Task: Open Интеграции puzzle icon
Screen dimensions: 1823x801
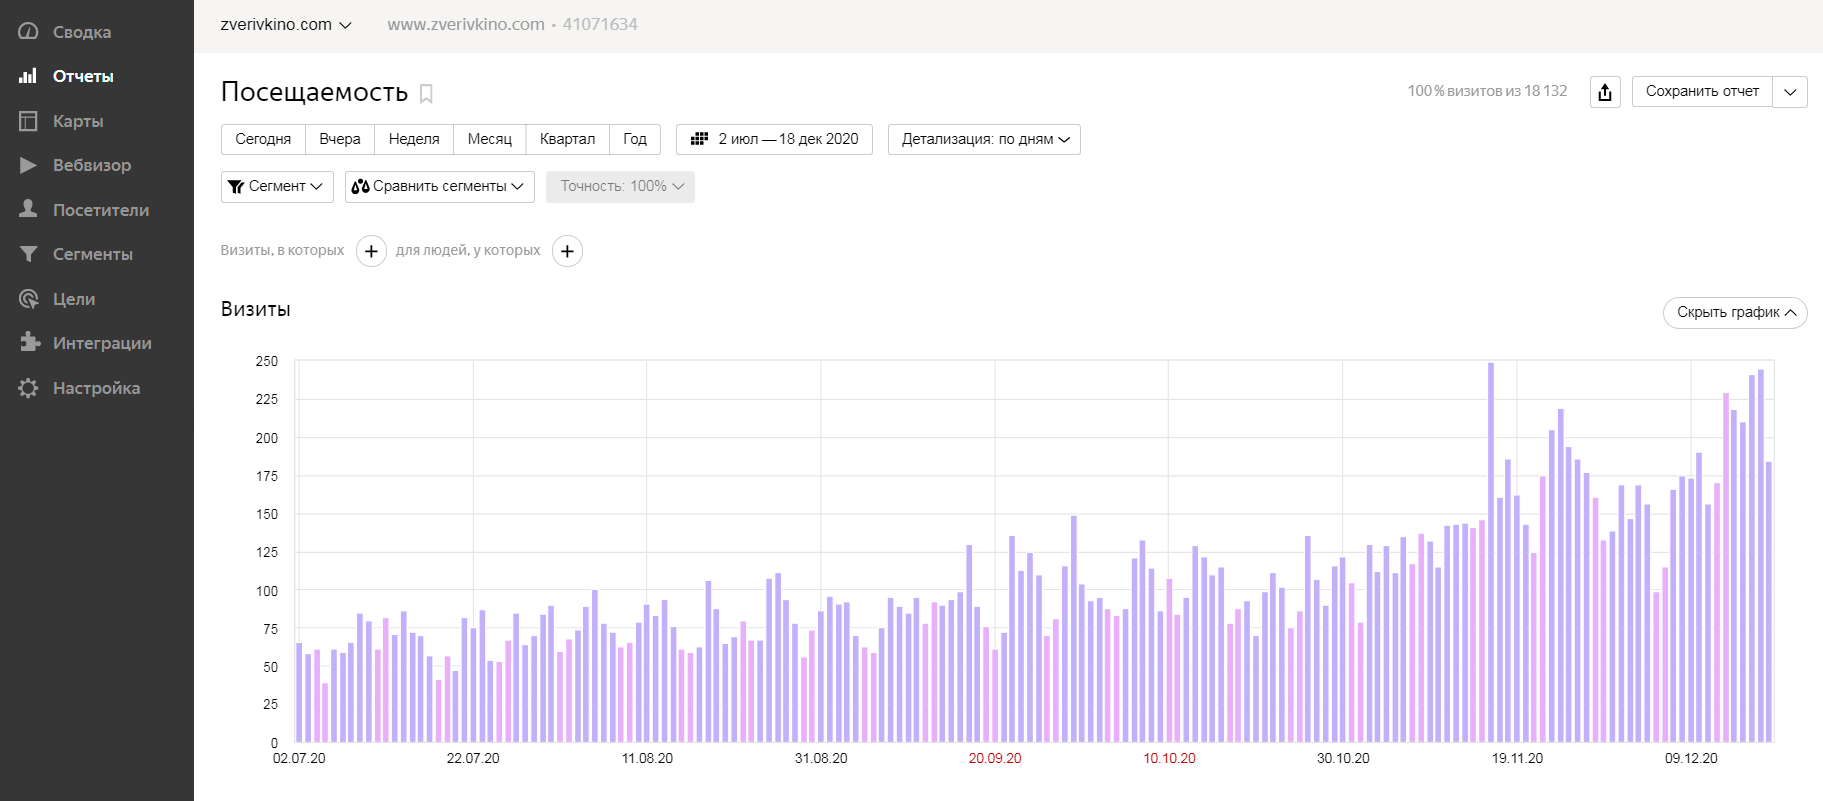Action: click(28, 343)
